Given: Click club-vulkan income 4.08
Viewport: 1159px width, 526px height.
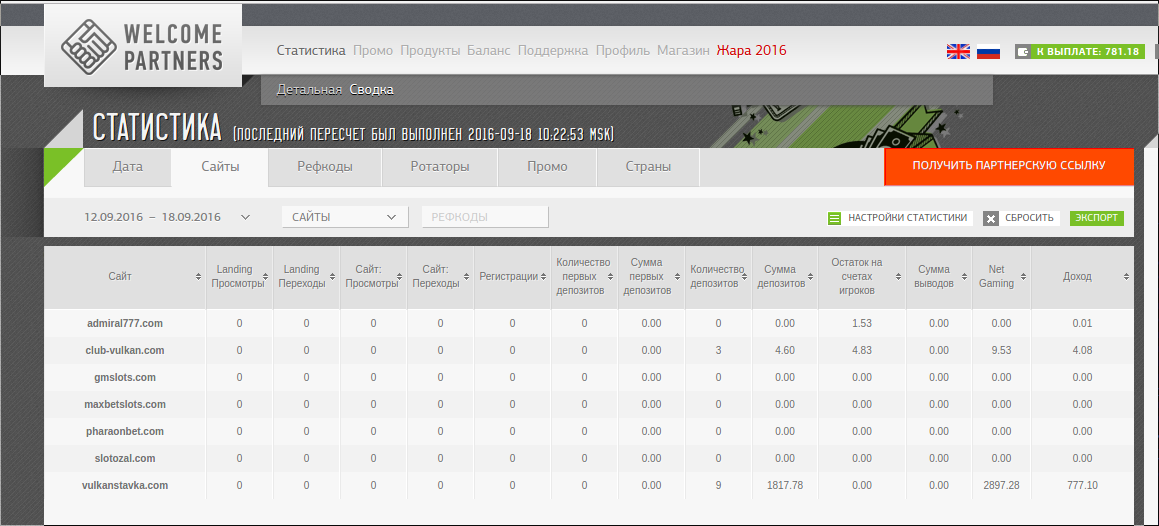Looking at the screenshot, I should [x=1082, y=350].
